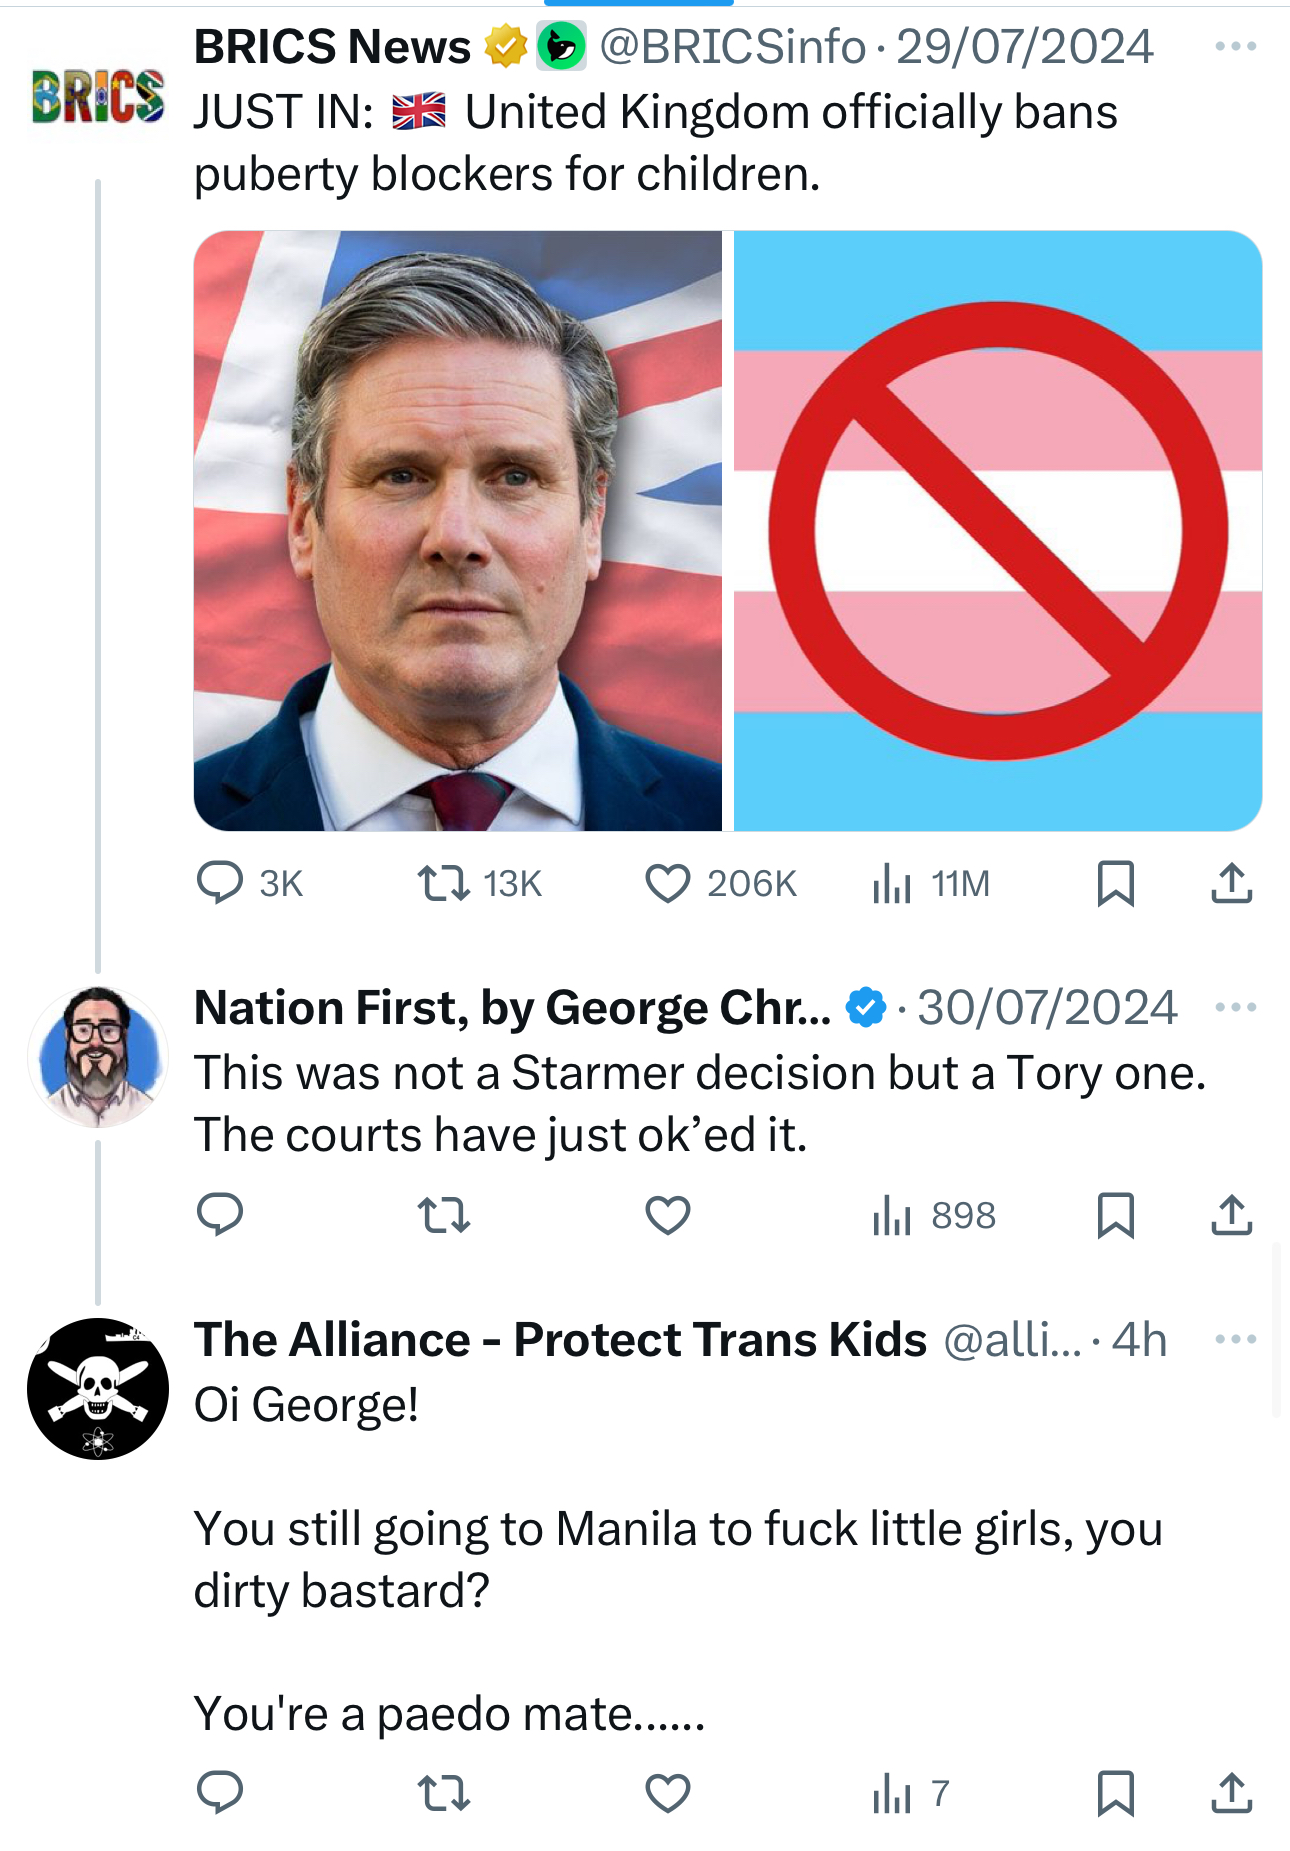Viewport: 1290px width, 1851px height.
Task: Share the BRICS News post
Action: (1231, 883)
